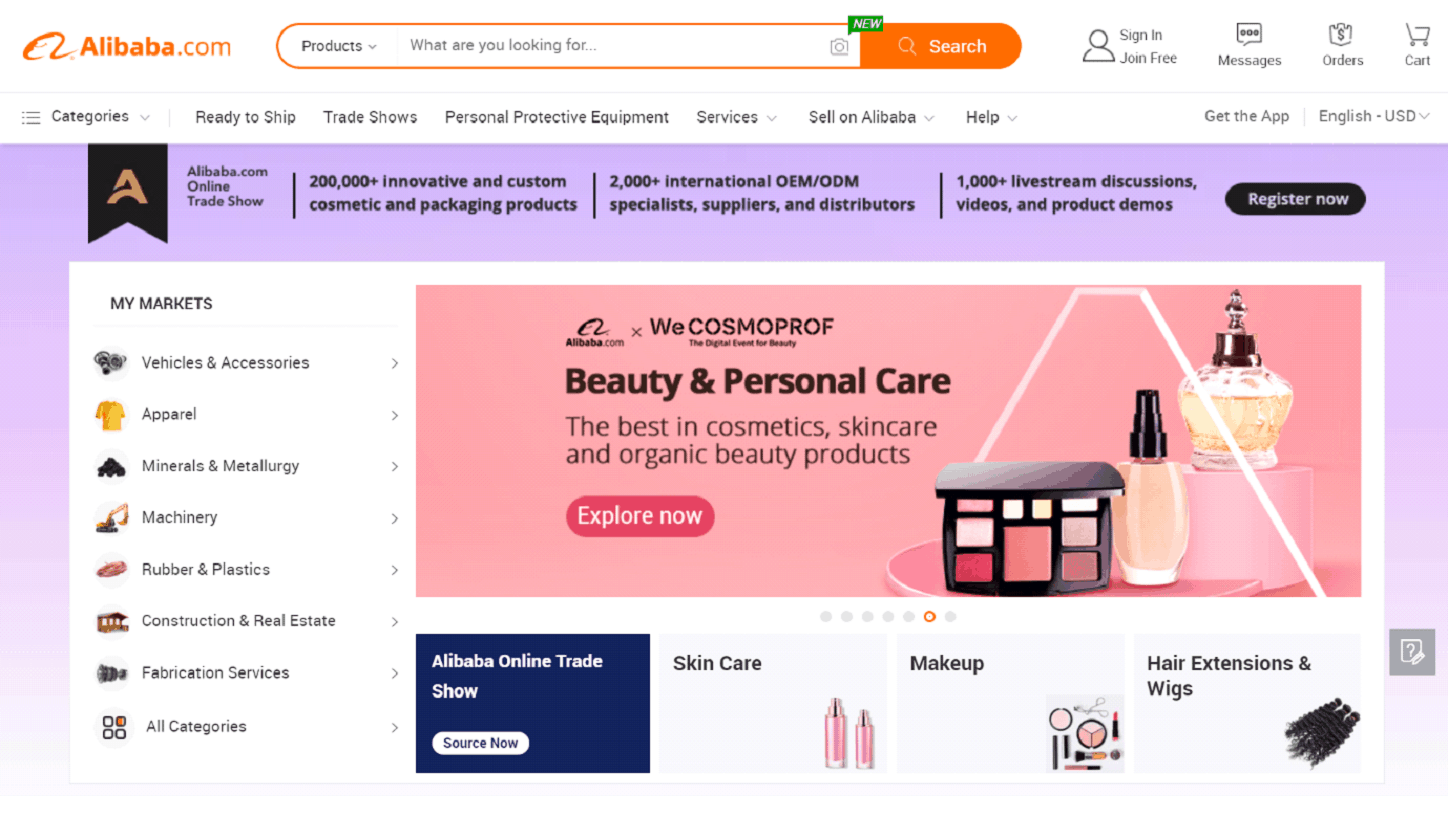Select the active orange carousel dot
The height and width of the screenshot is (816, 1448).
pyautogui.click(x=930, y=617)
